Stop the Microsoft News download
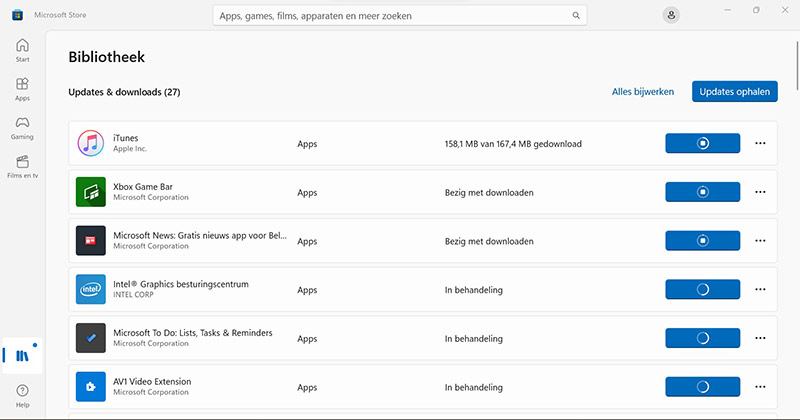The width and height of the screenshot is (800, 420). (x=703, y=240)
